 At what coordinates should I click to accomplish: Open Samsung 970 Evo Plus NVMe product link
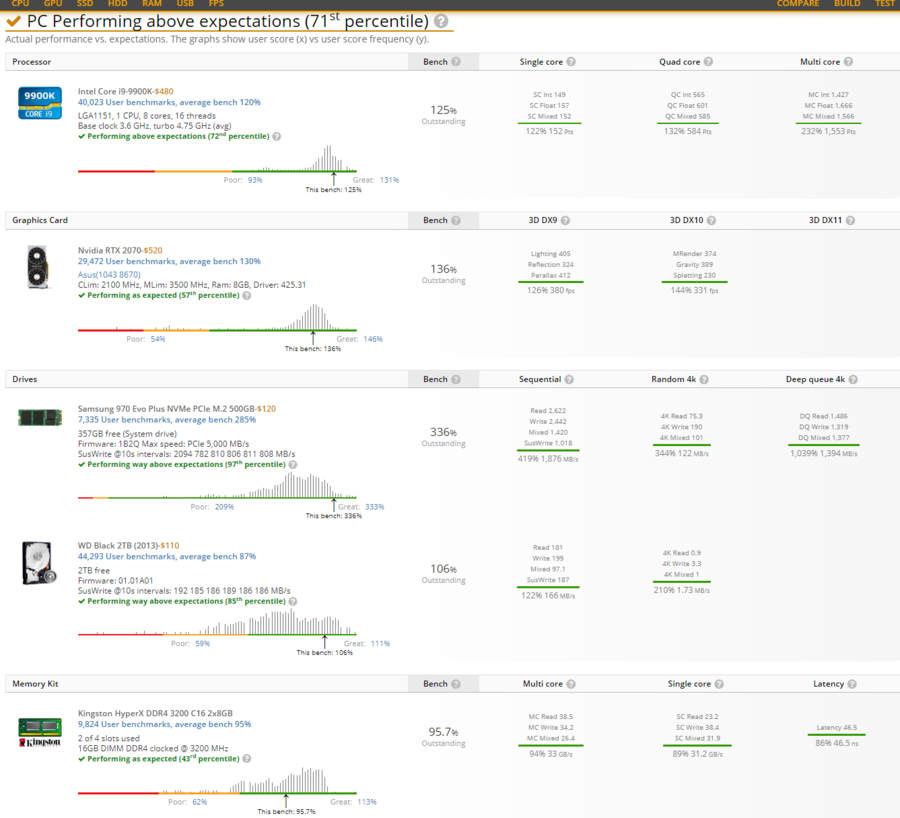tap(166, 409)
